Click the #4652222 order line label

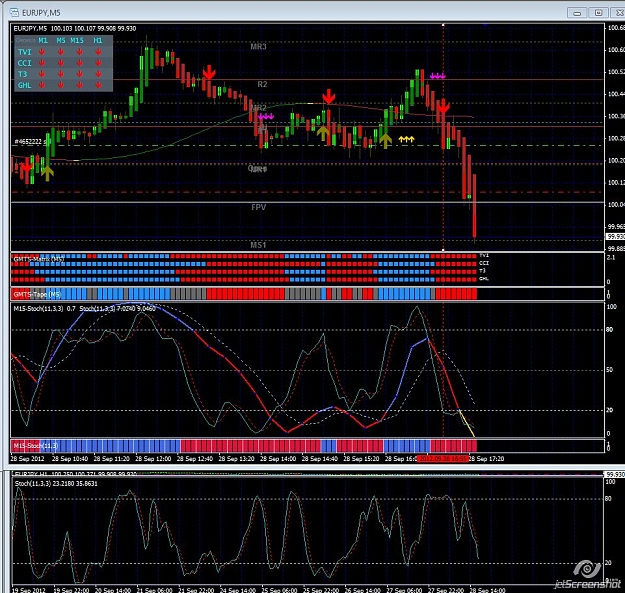tap(29, 141)
